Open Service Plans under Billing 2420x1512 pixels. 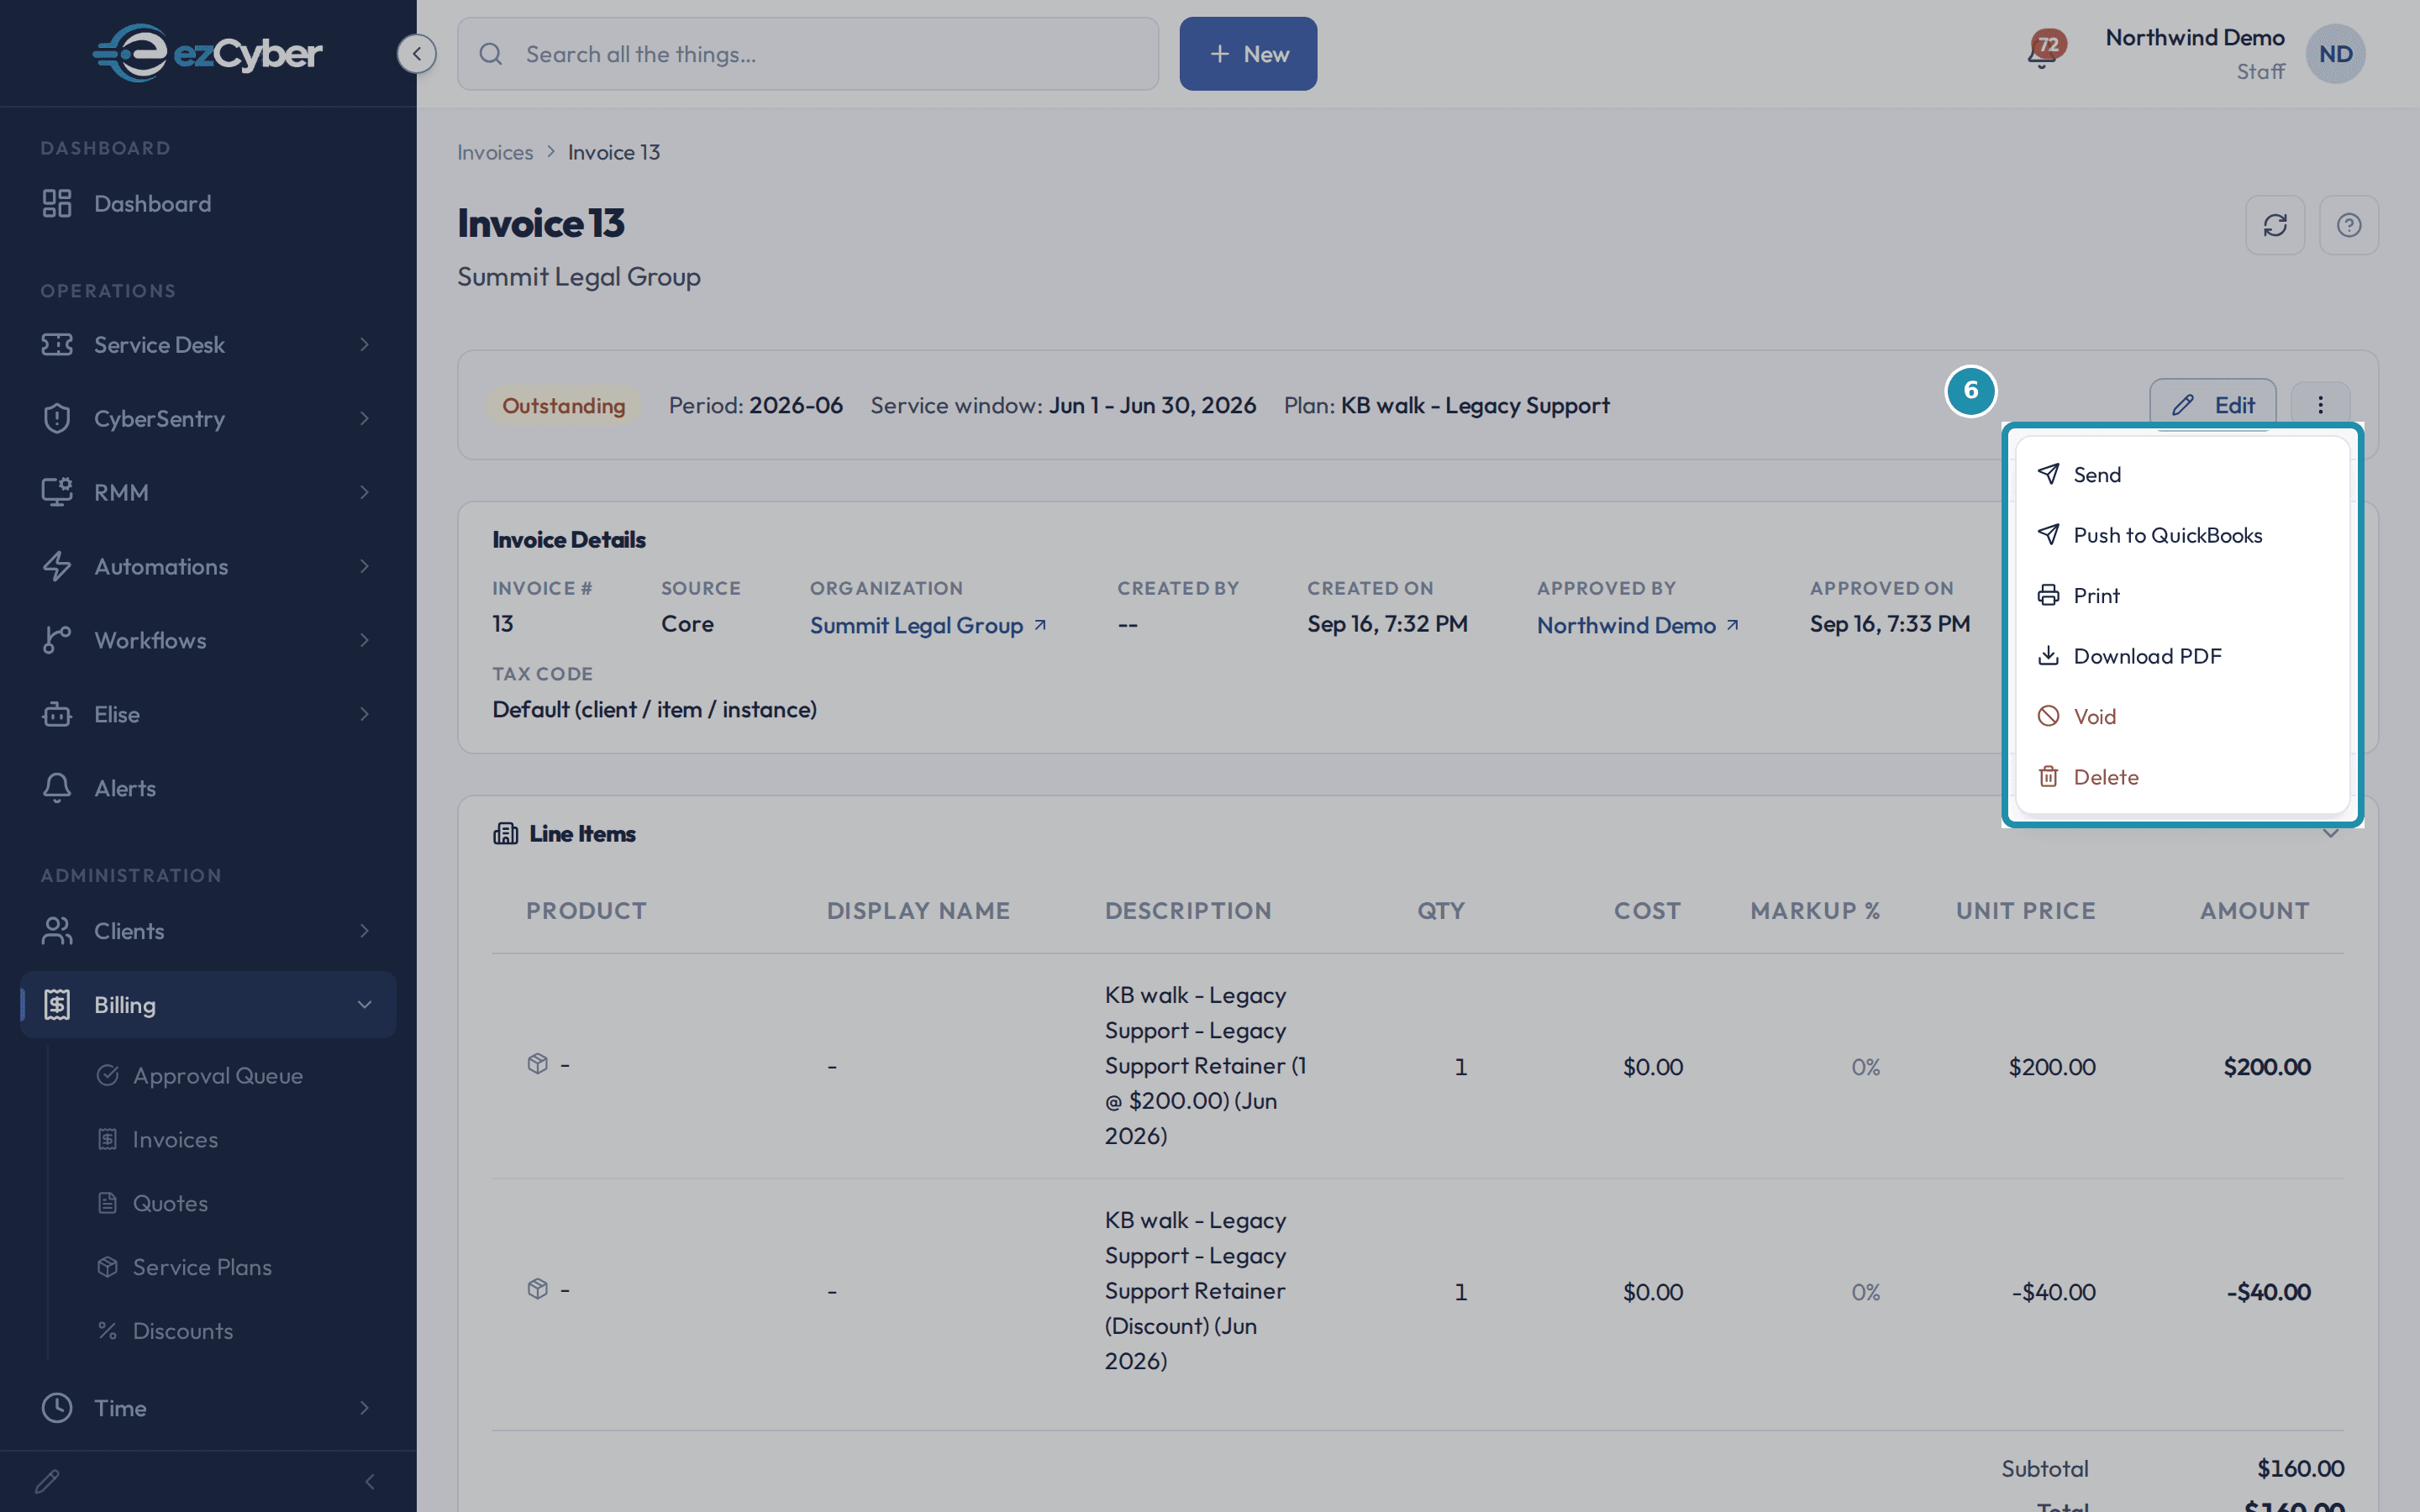pos(202,1267)
